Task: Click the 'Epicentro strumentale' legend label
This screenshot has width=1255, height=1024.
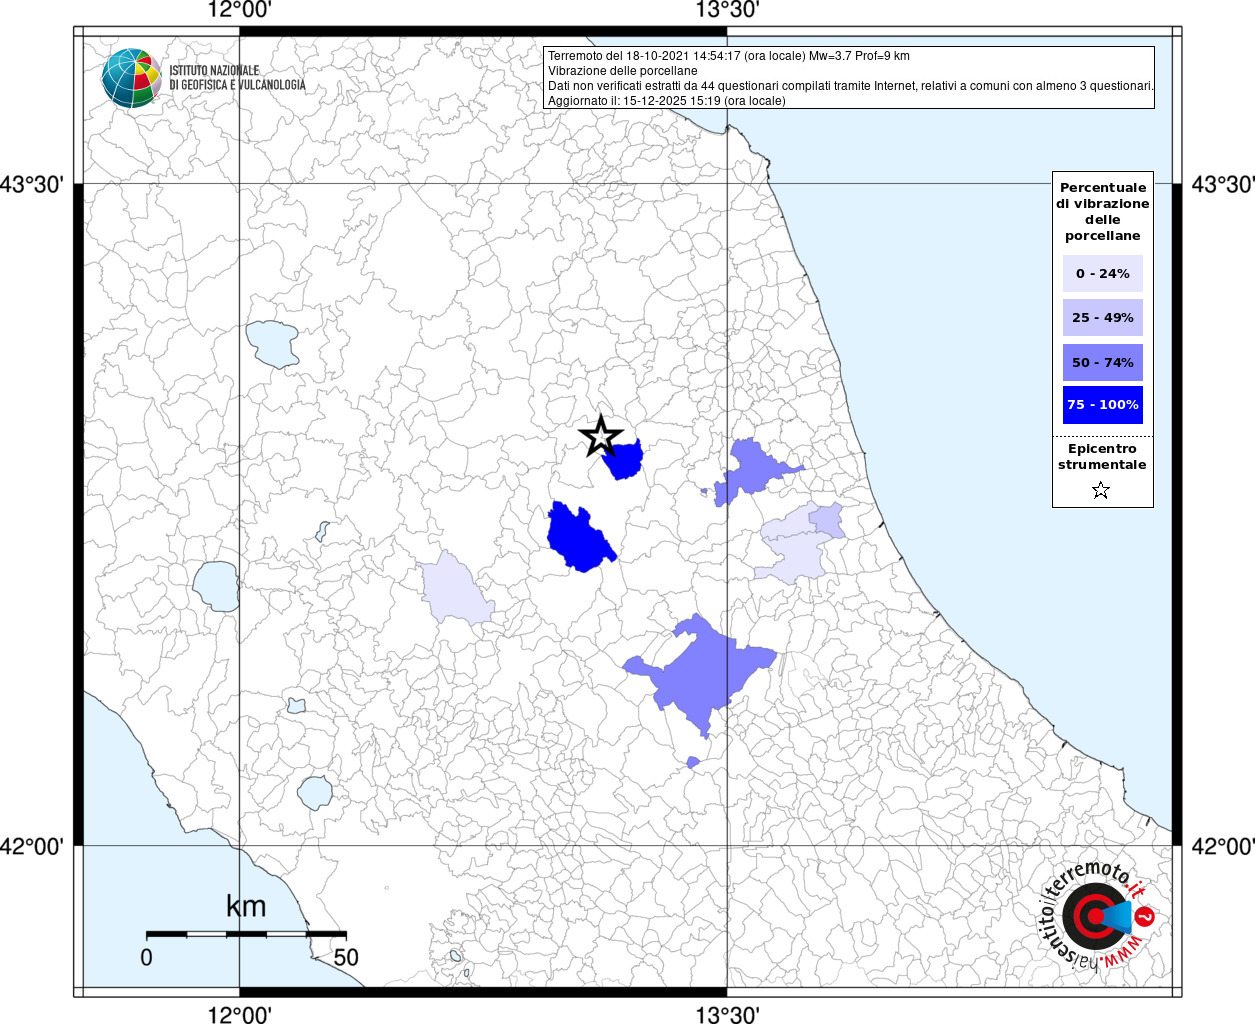Action: pos(1102,457)
